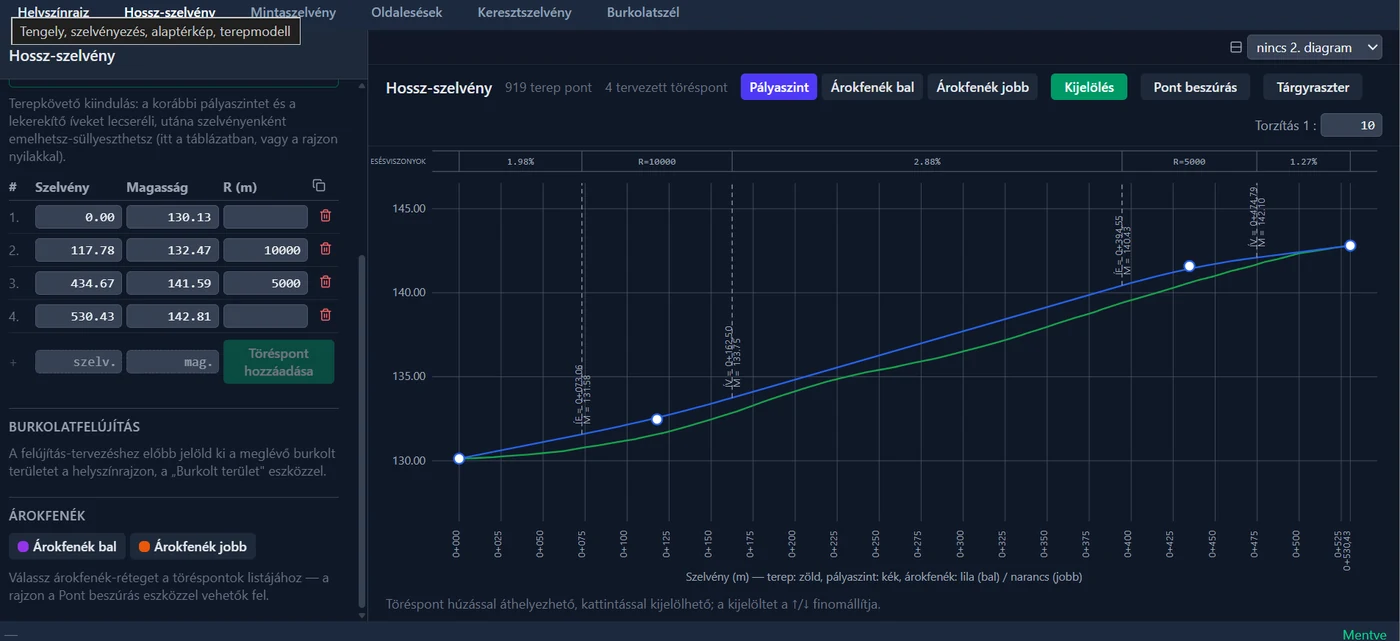Toggle the Pályaszint layer button
The height and width of the screenshot is (641, 1400).
coord(779,87)
